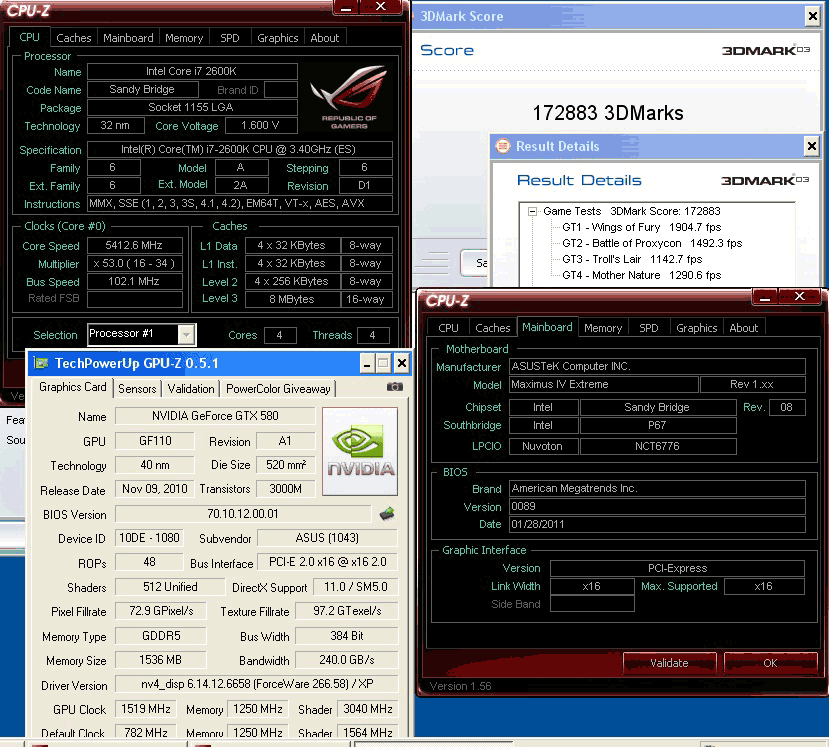This screenshot has height=747, width=829.
Task: Close the Result Details window
Action: click(x=811, y=147)
